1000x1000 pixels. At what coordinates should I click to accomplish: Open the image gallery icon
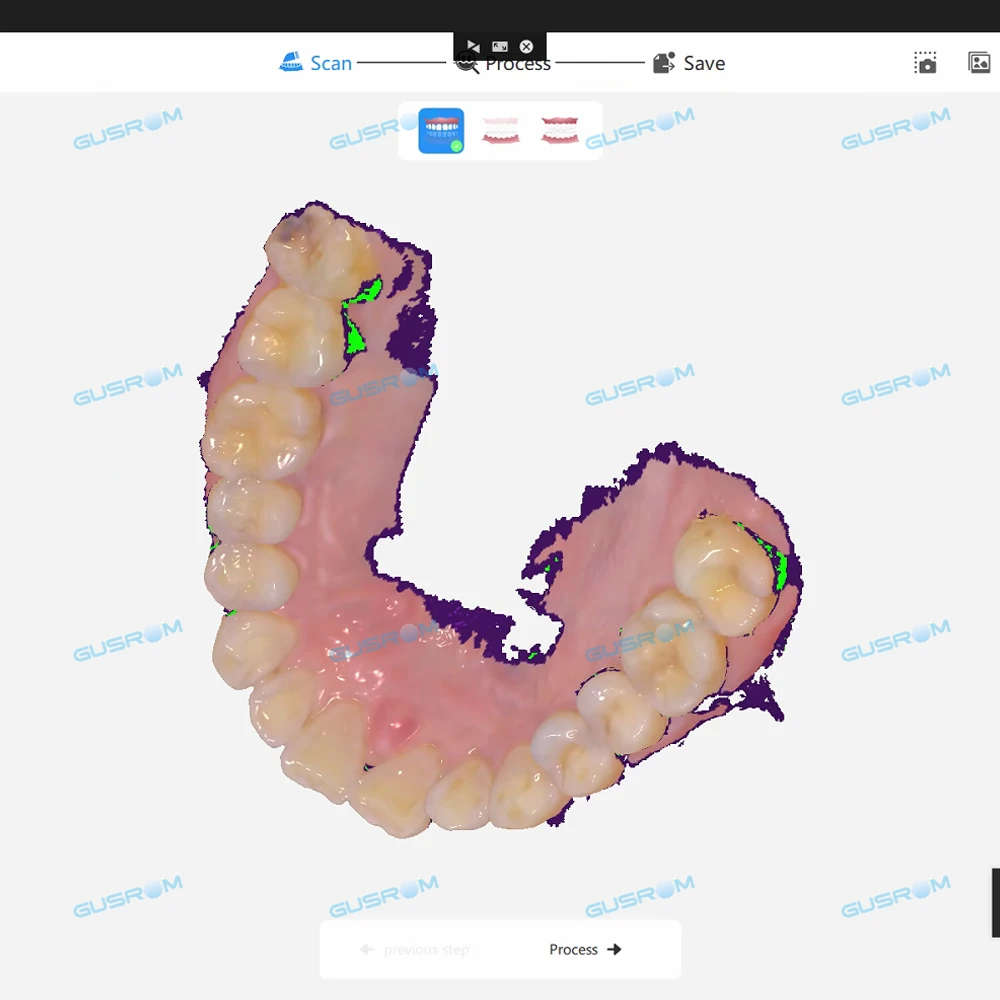[x=979, y=62]
